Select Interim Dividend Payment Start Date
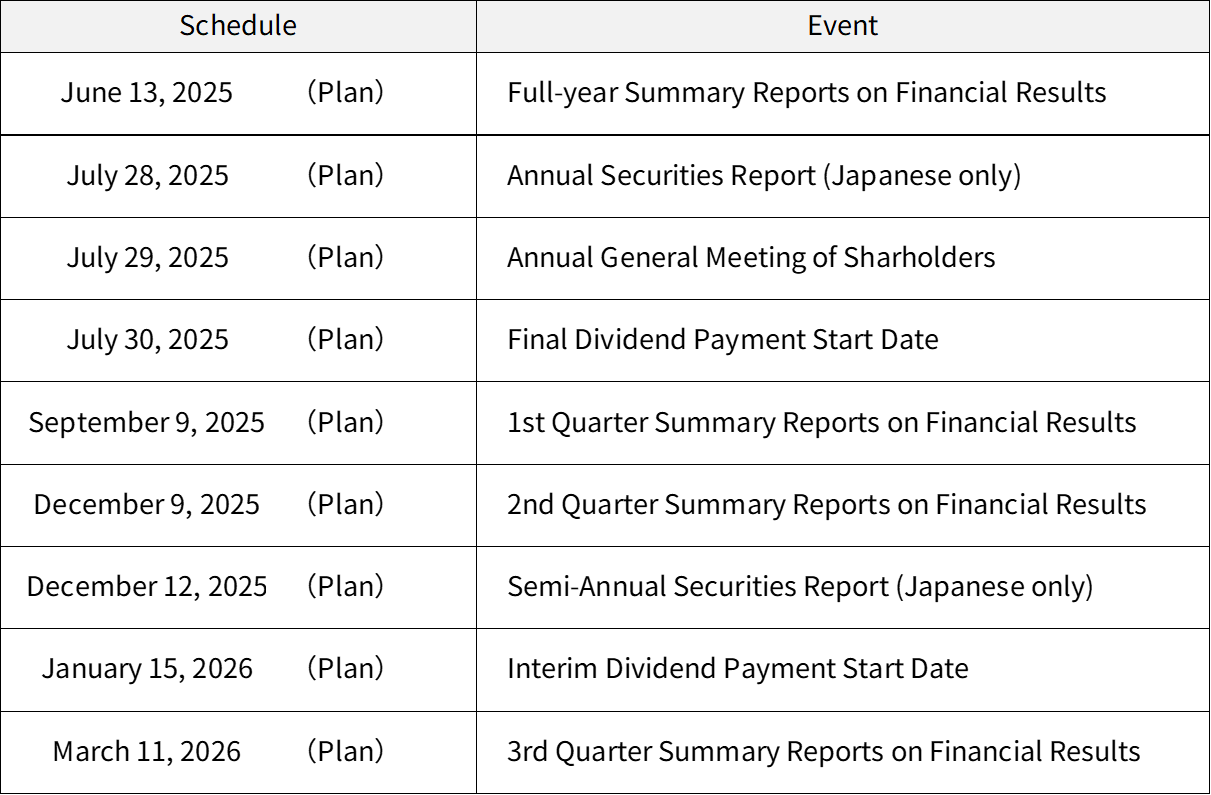1211x795 pixels. (x=738, y=668)
